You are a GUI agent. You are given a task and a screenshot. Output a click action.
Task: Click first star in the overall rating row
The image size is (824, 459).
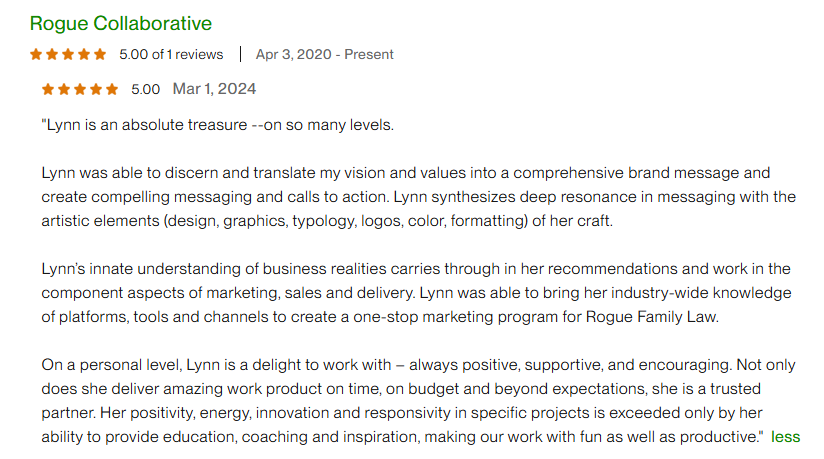[36, 54]
